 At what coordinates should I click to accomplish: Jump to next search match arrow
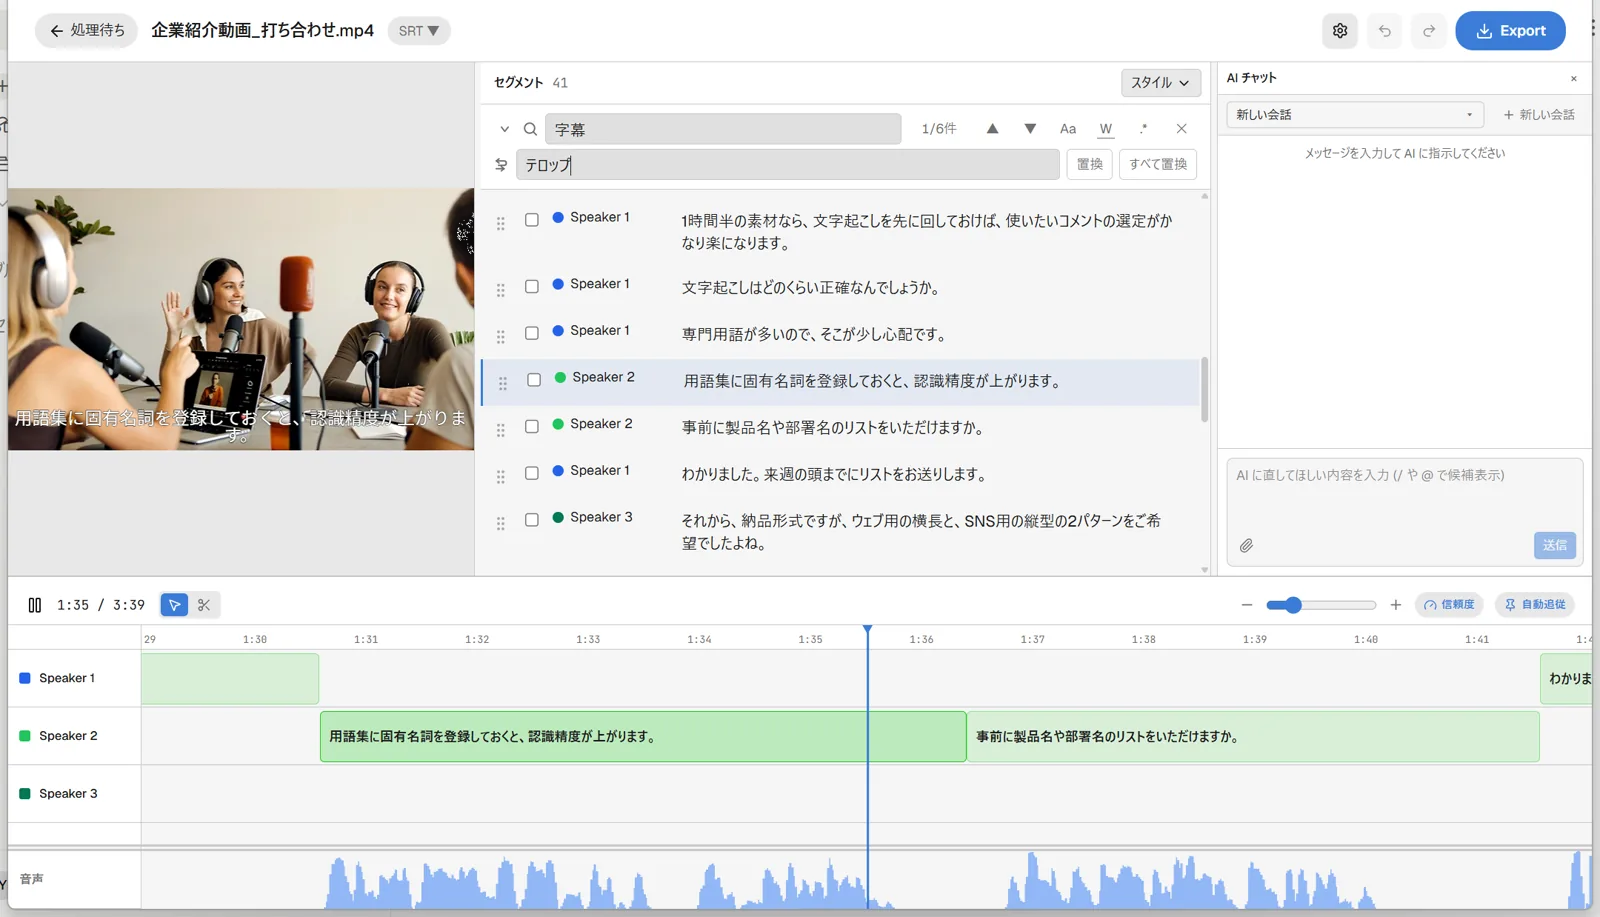point(1030,129)
